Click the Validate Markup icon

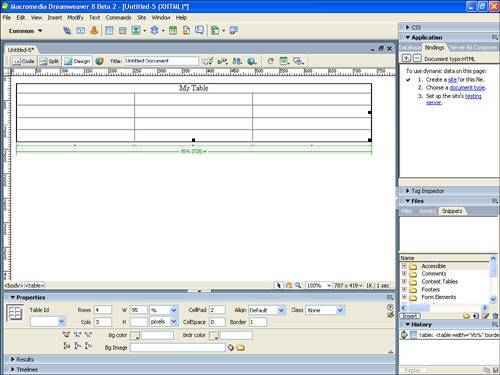click(x=222, y=61)
